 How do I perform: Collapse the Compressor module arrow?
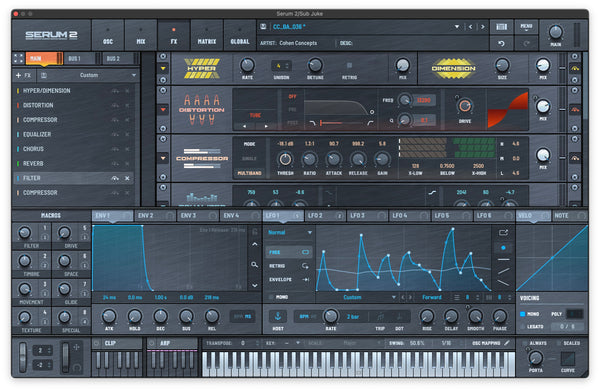[163, 158]
